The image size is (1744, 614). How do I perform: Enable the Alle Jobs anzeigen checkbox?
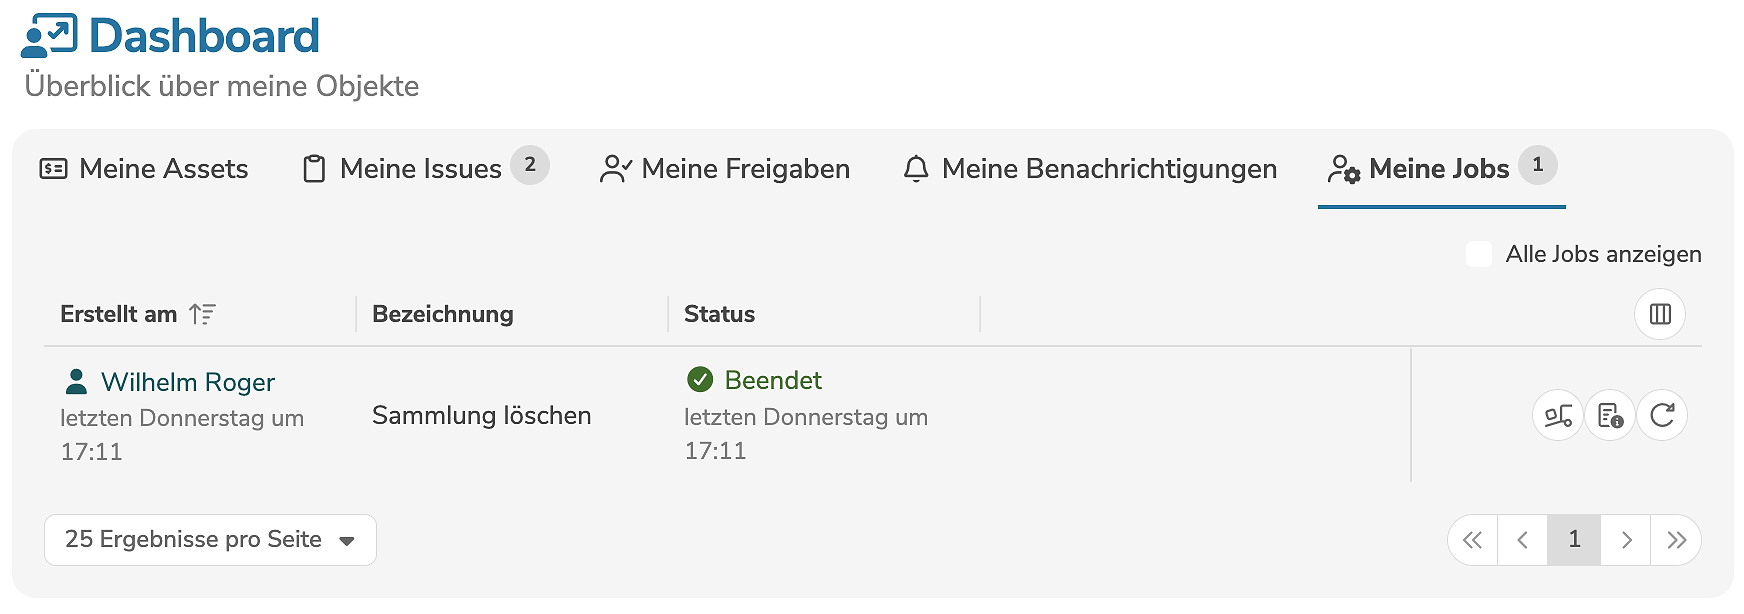point(1479,255)
